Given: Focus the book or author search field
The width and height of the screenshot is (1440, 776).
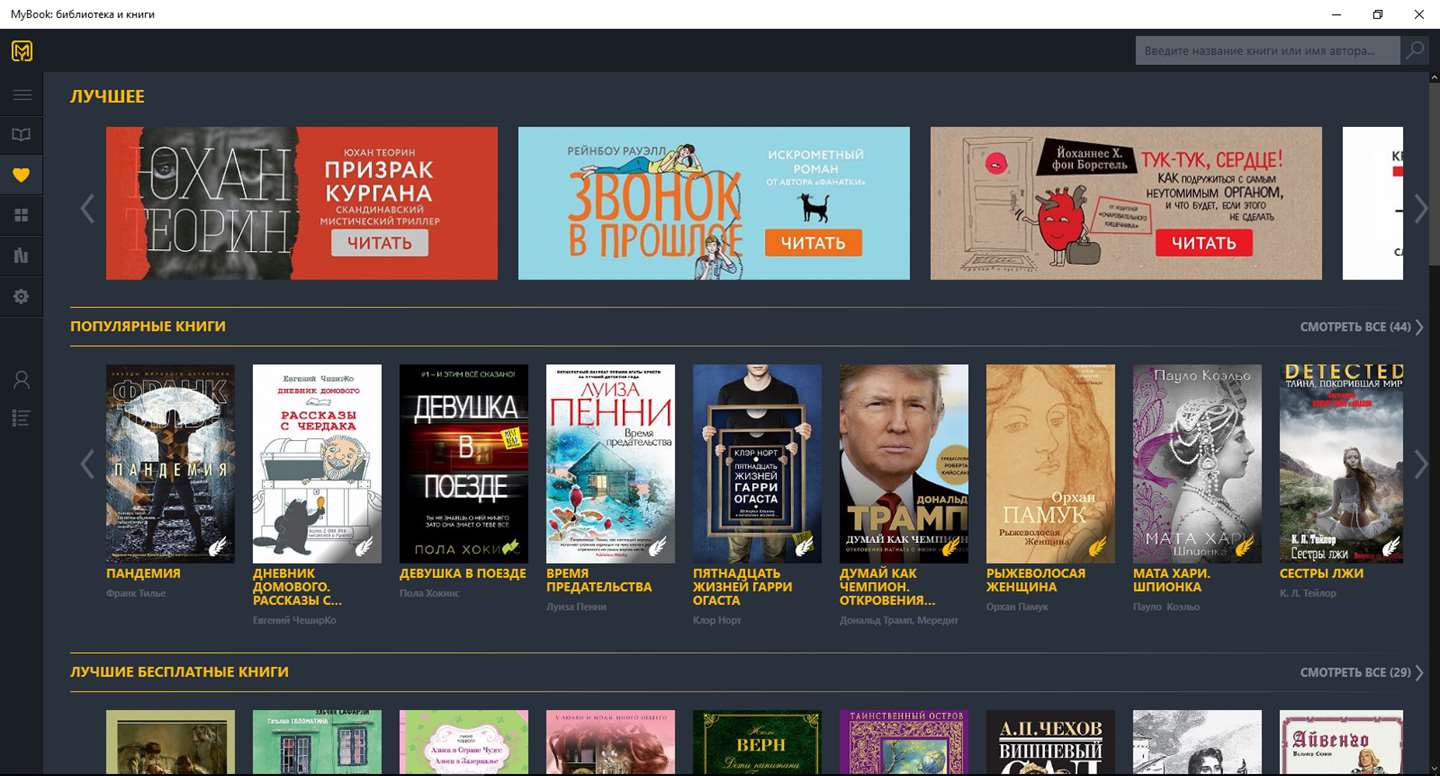Looking at the screenshot, I should coord(1268,51).
